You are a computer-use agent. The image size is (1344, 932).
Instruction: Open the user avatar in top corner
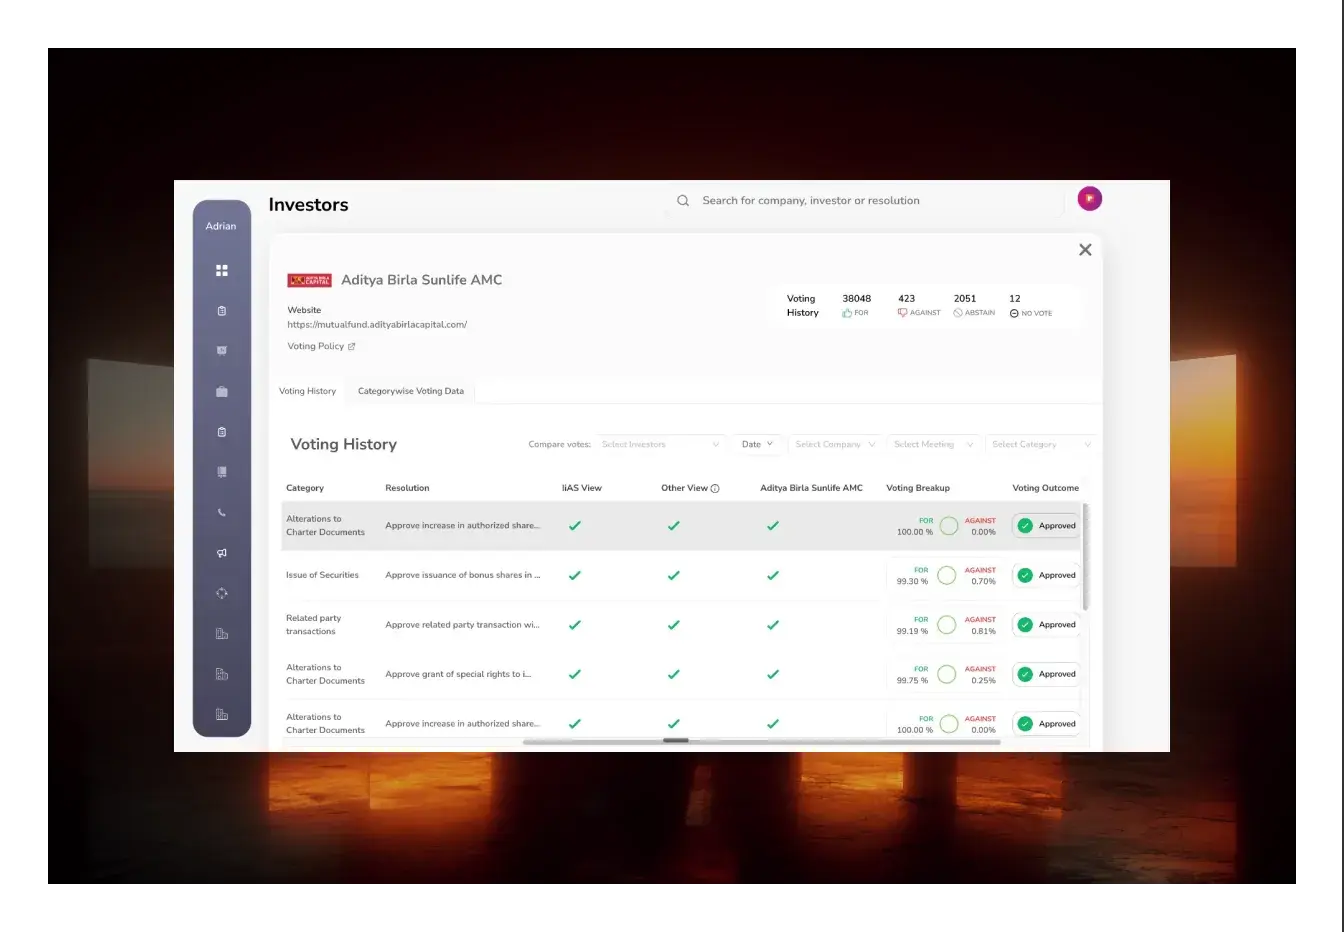[x=1089, y=199]
